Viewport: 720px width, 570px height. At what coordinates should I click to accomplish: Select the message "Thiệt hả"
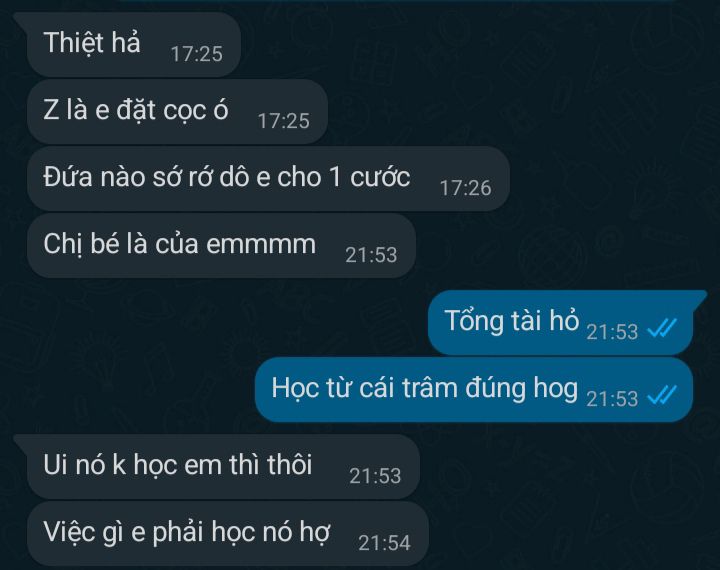134,45
